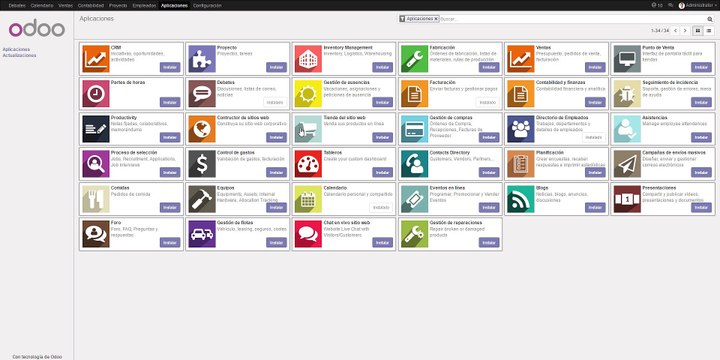Switch to kanban grid view
720x360 pixels.
click(x=698, y=31)
